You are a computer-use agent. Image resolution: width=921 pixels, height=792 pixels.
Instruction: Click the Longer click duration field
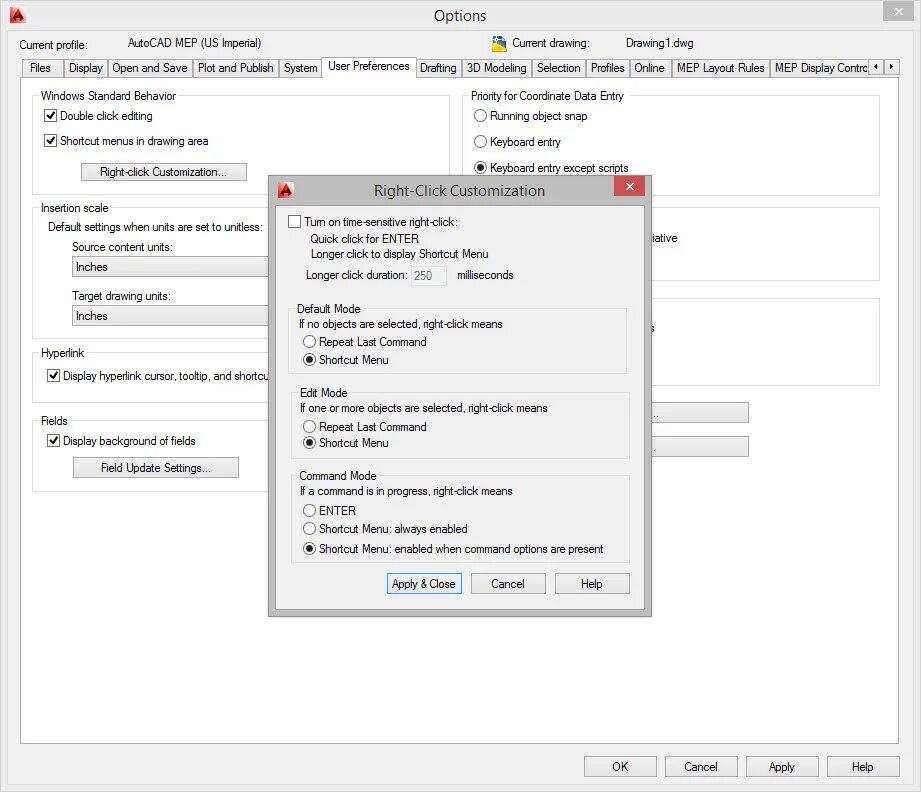pyautogui.click(x=428, y=276)
